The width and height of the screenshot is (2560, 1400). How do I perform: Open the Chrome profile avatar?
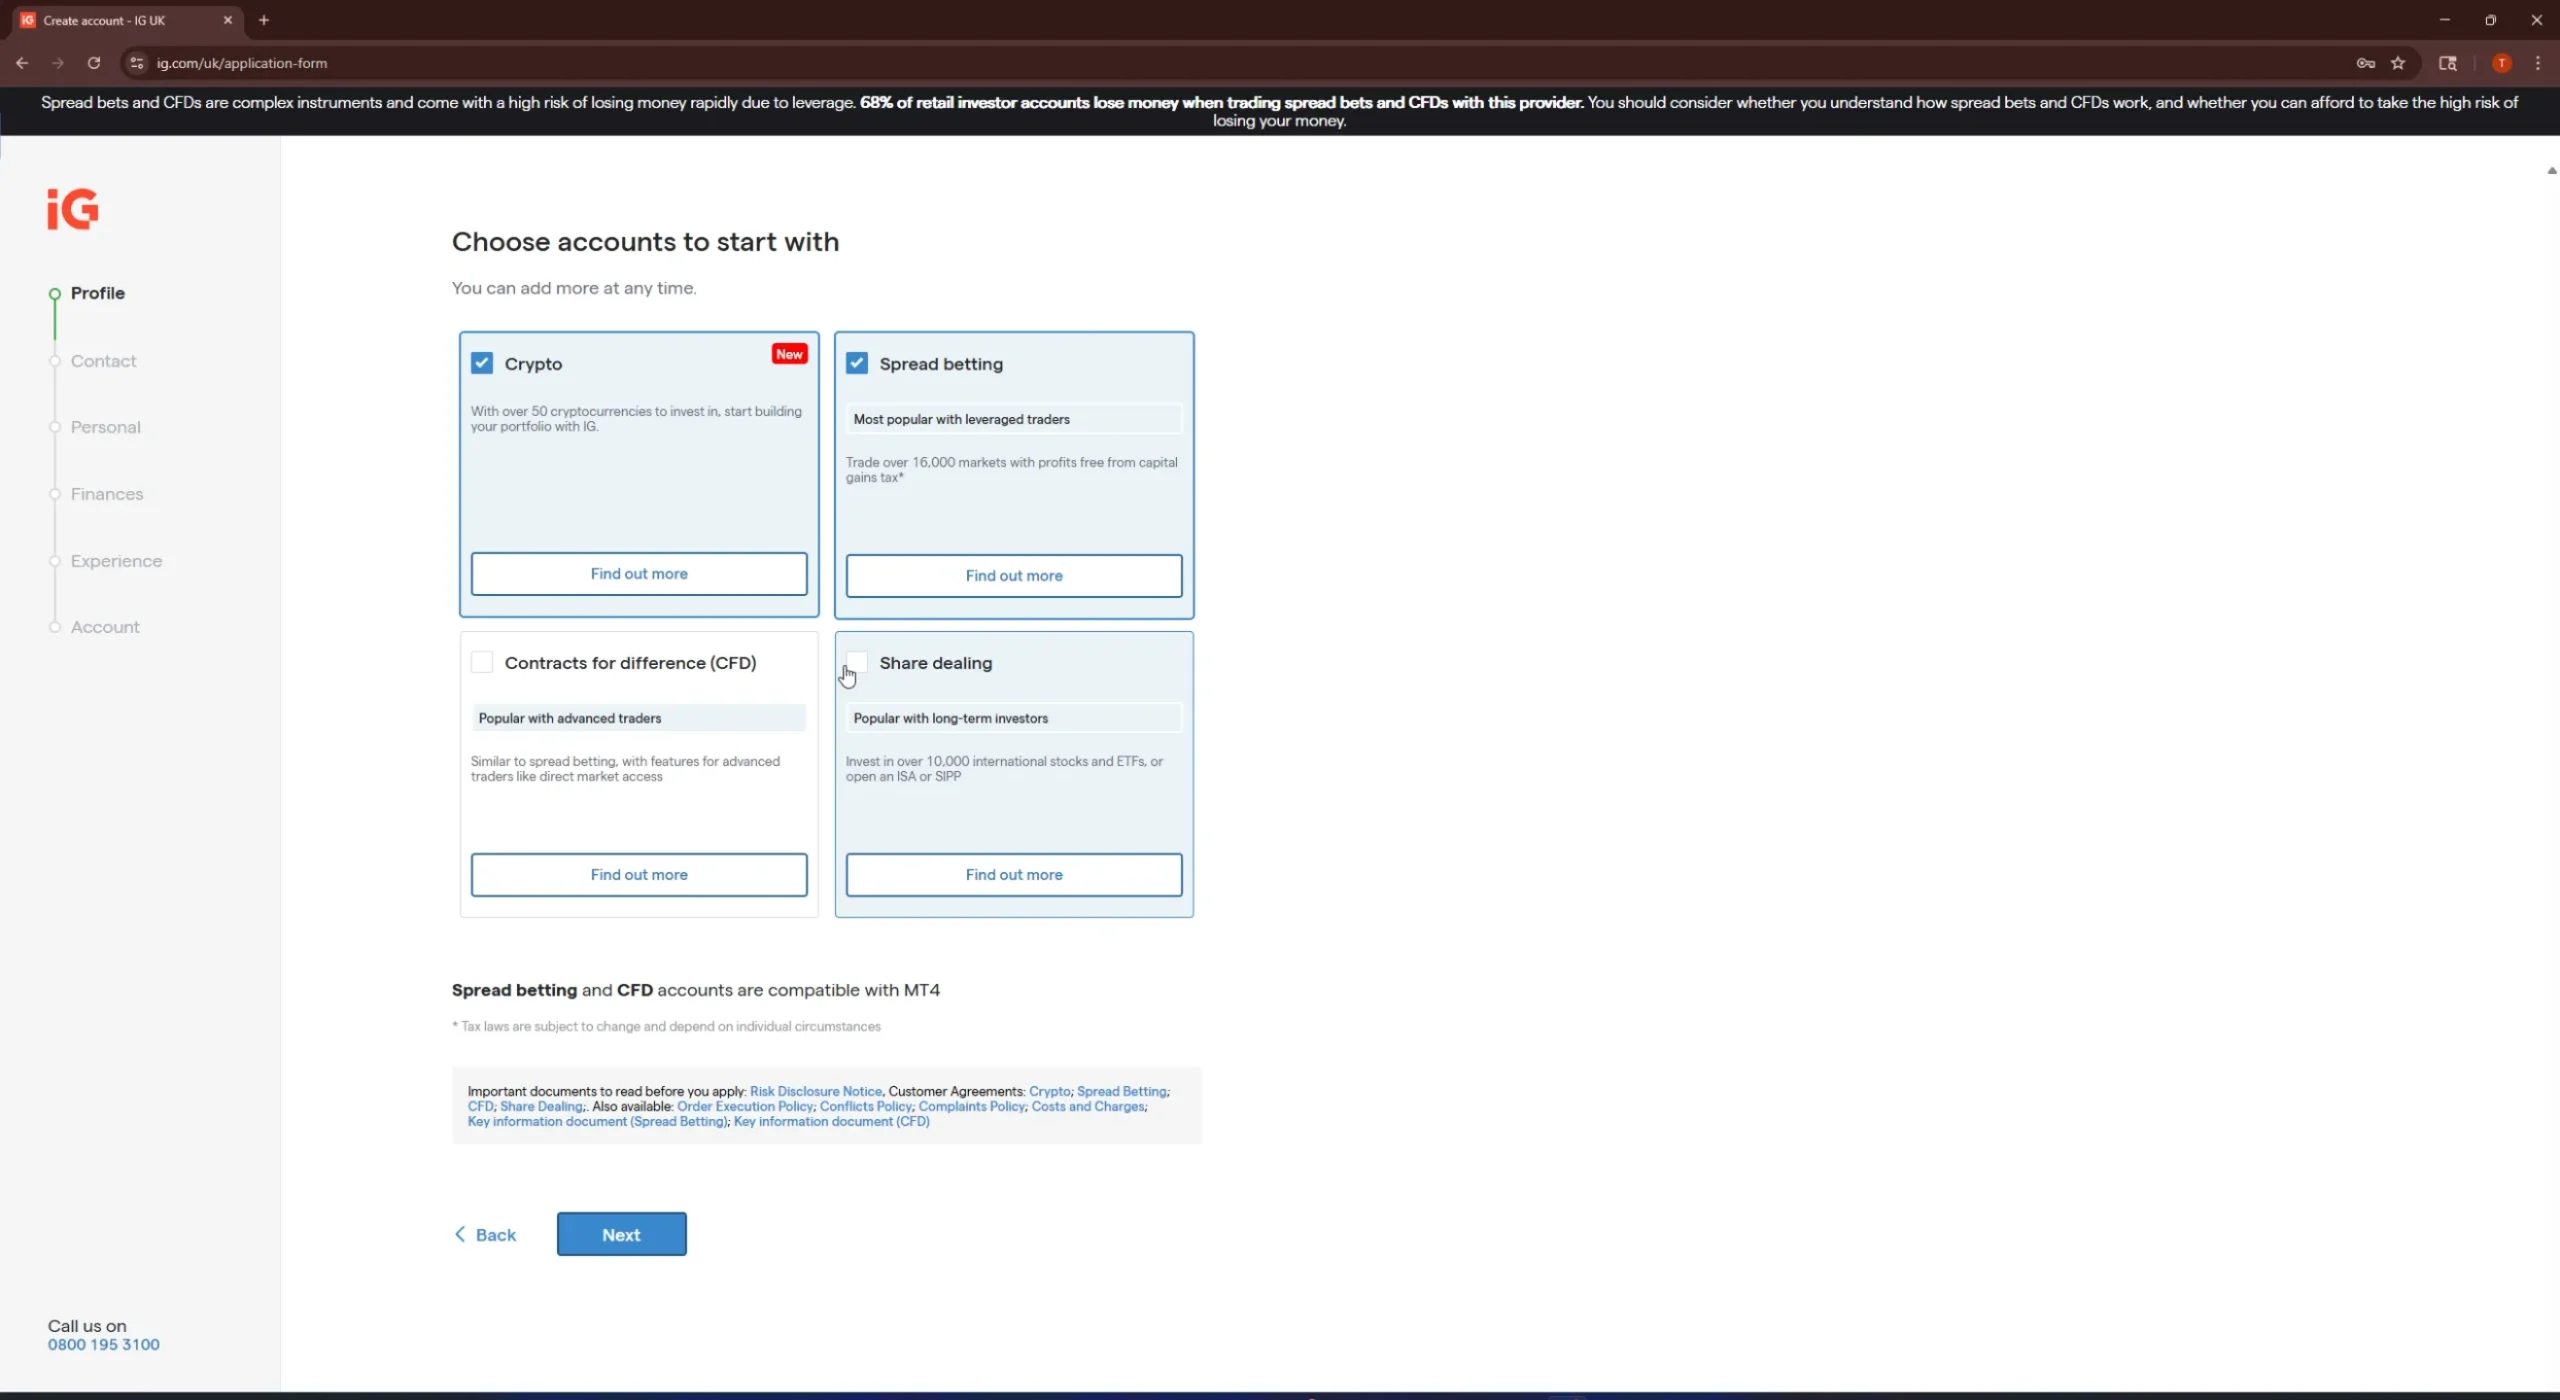(x=2502, y=63)
